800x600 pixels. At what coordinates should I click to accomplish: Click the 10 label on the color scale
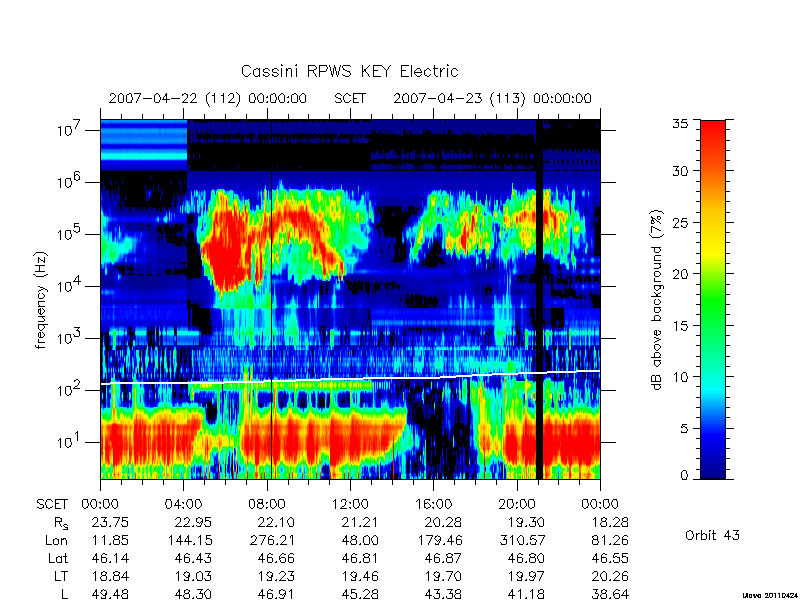coord(681,377)
